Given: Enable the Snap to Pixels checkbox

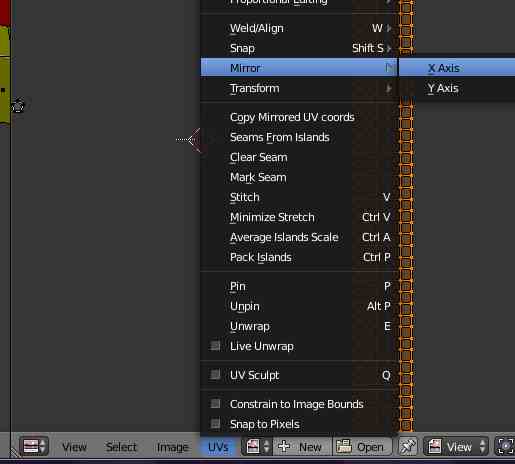Looking at the screenshot, I should pos(215,424).
